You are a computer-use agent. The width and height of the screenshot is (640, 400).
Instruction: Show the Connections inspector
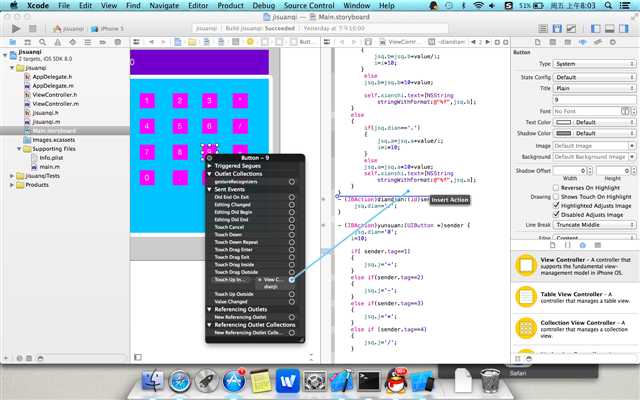tap(613, 42)
